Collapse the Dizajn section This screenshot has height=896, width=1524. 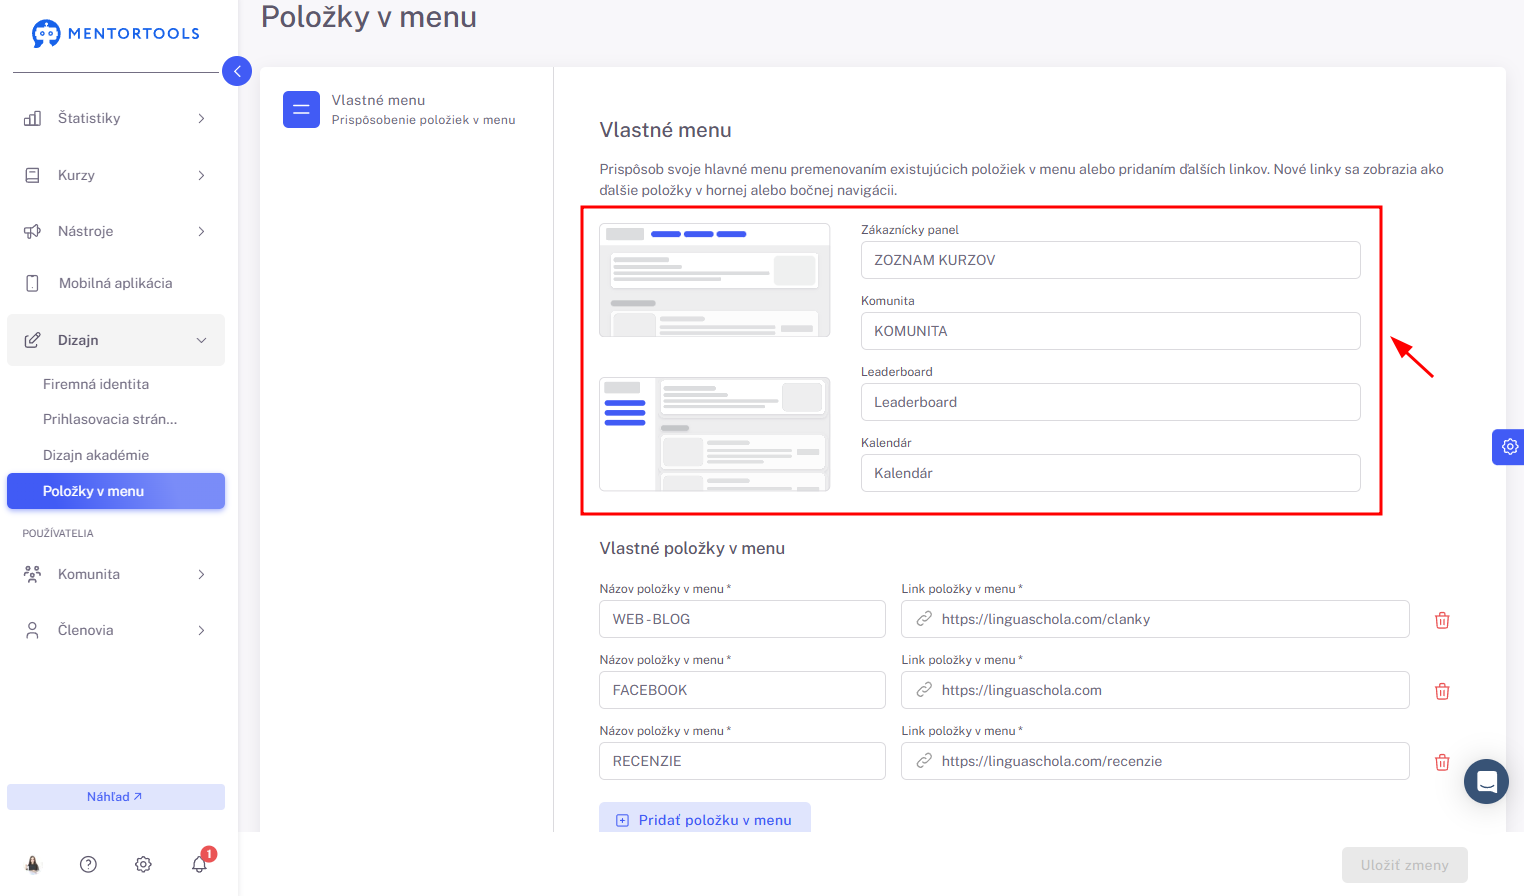pos(116,340)
